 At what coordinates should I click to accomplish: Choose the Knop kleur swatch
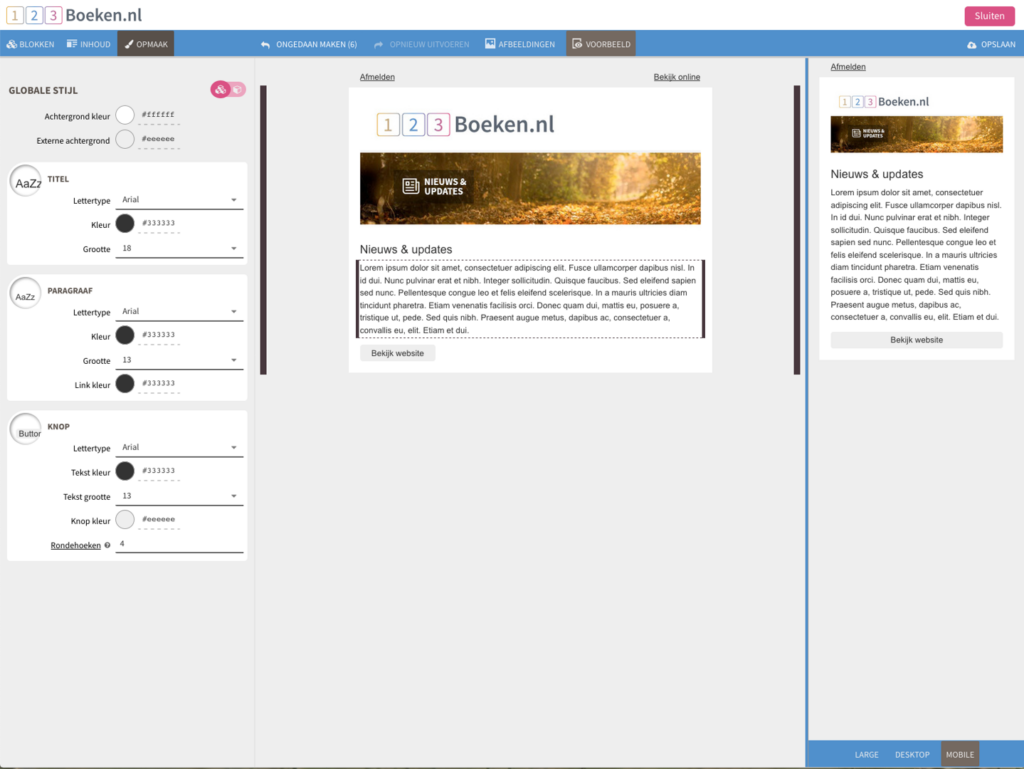pos(125,520)
